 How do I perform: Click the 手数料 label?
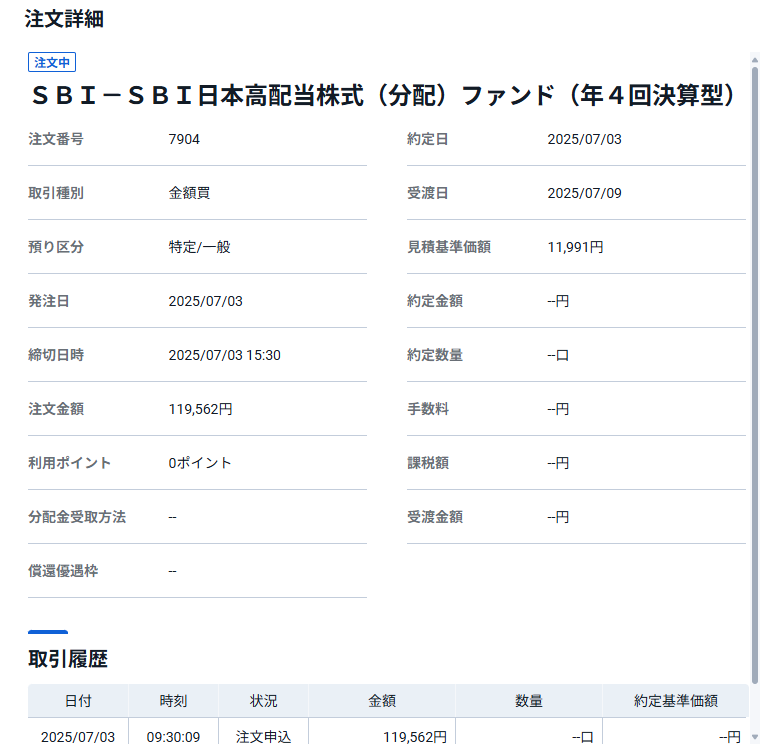pos(428,409)
